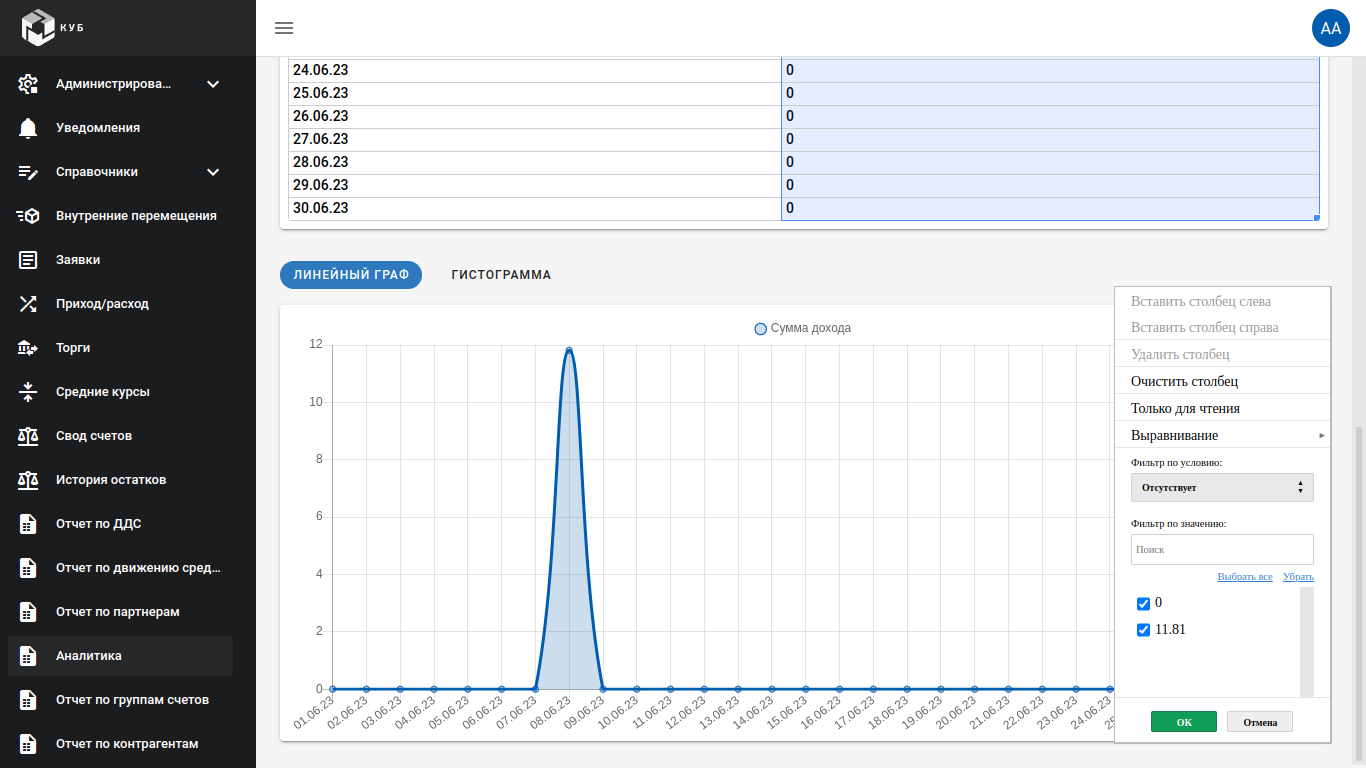The image size is (1366, 768).
Task: Select the value cell beside 29.06.23
Action: pos(1050,185)
